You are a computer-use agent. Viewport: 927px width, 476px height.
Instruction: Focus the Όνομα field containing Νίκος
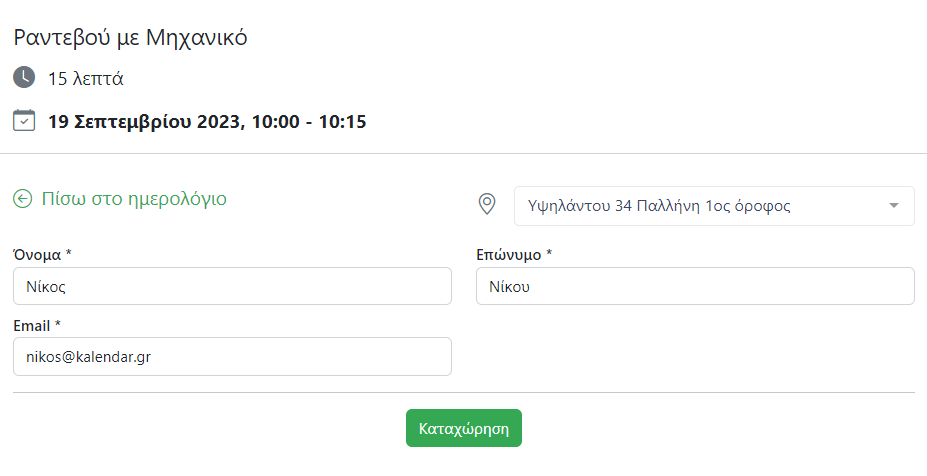[232, 286]
